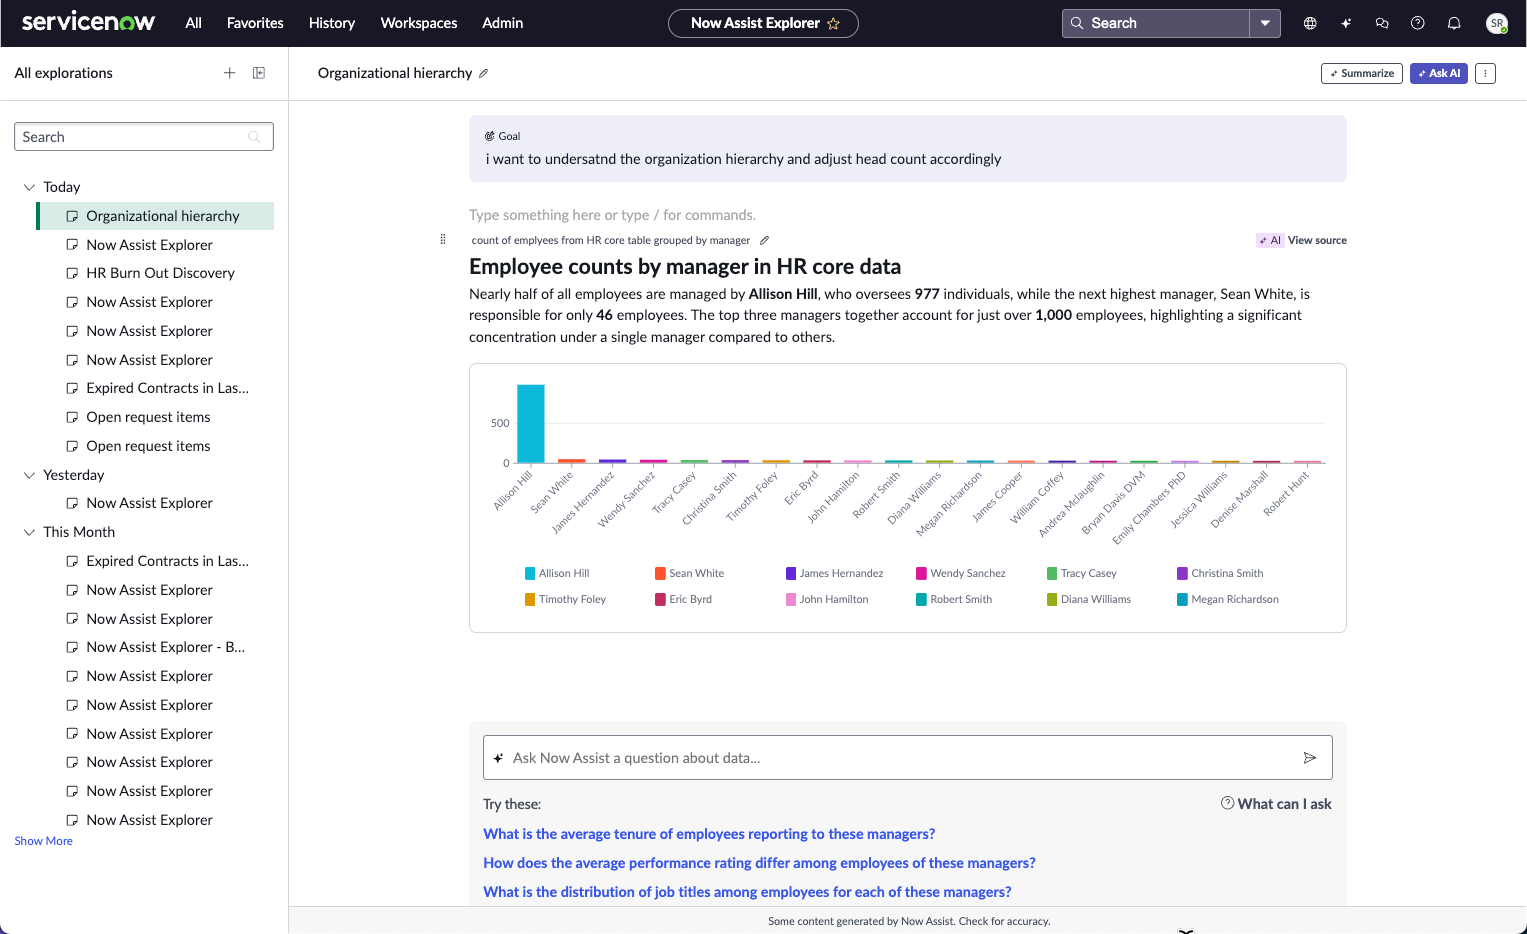Ask about average performance rating suggestion
This screenshot has height=934, width=1527.
coord(759,863)
